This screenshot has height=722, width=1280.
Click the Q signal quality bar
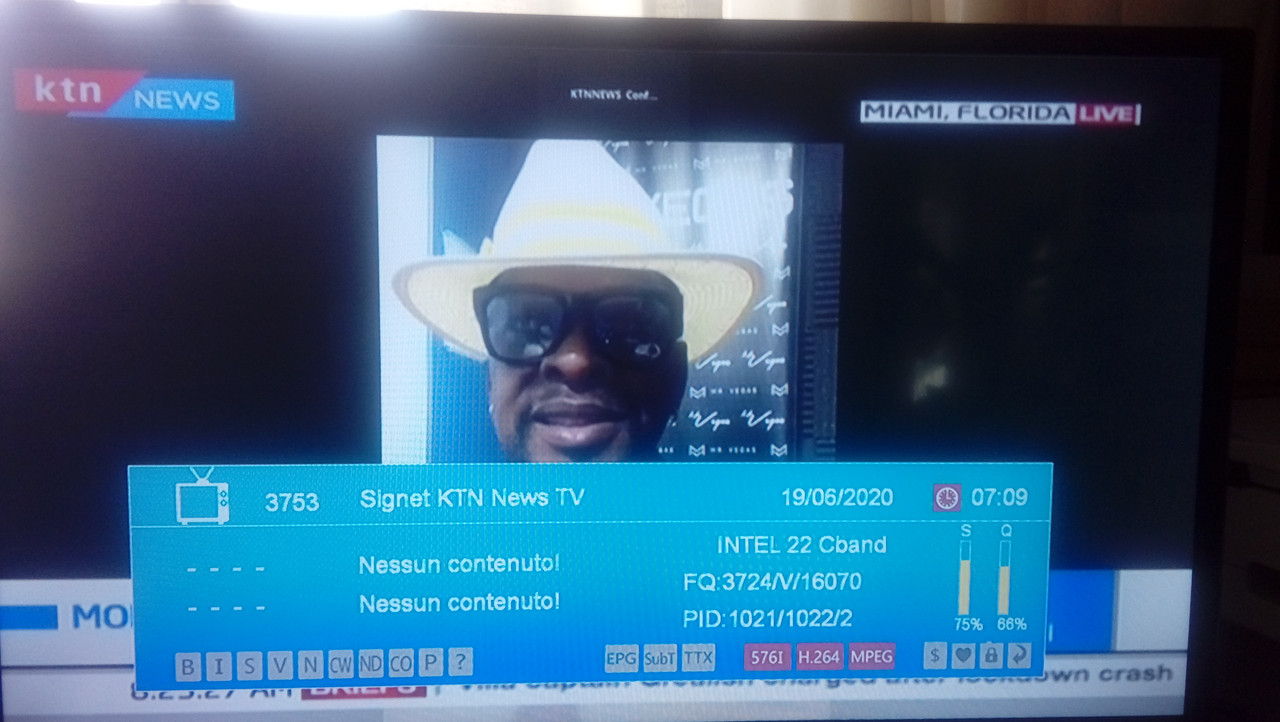coord(1005,578)
